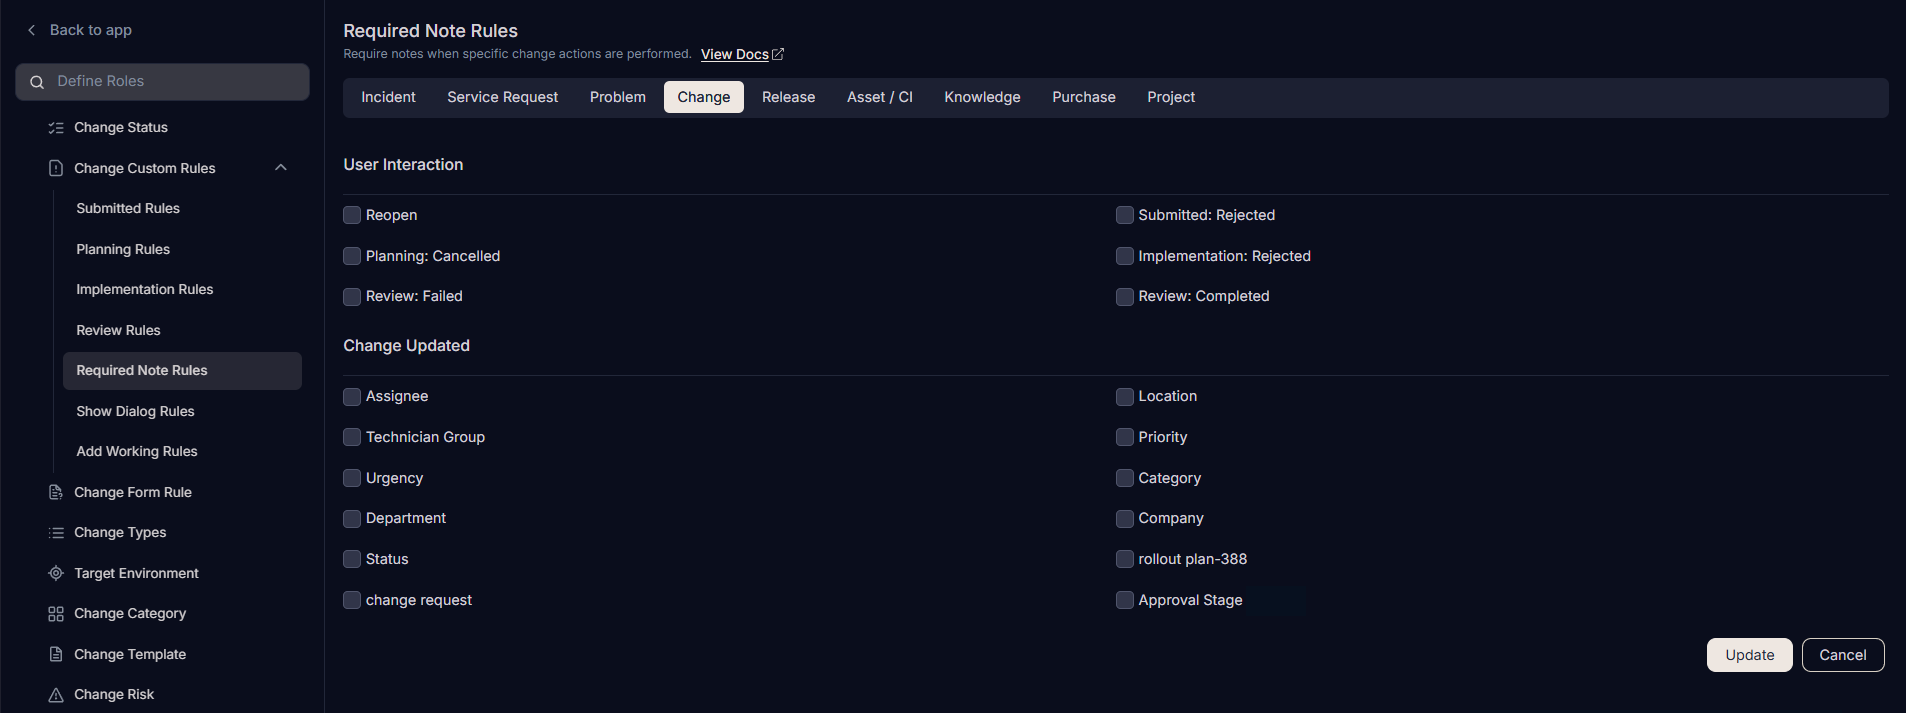This screenshot has height=713, width=1906.
Task: Focus the Define Roles search field
Action: pyautogui.click(x=162, y=82)
